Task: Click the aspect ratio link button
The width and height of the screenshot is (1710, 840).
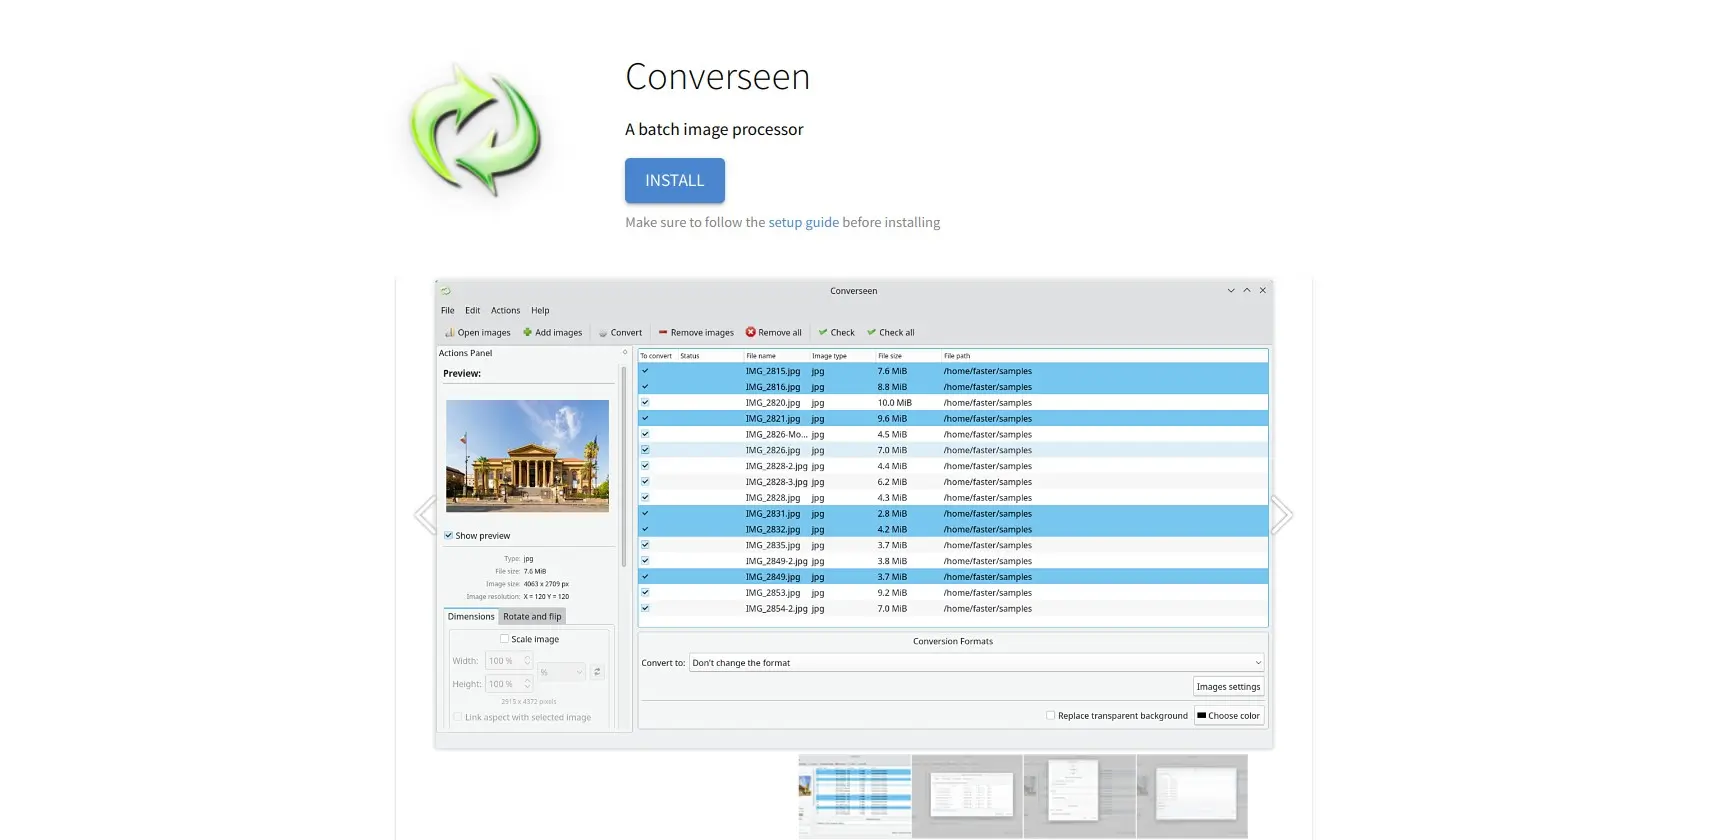Action: coord(597,672)
